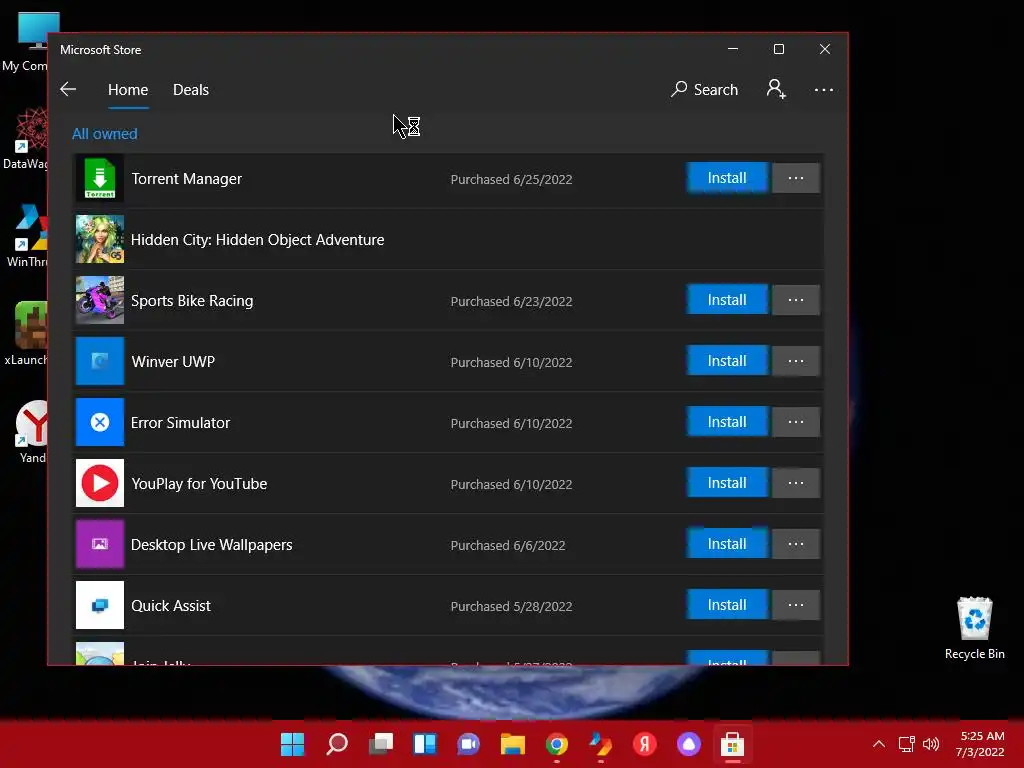Open Chat app on the taskbar

click(x=468, y=744)
